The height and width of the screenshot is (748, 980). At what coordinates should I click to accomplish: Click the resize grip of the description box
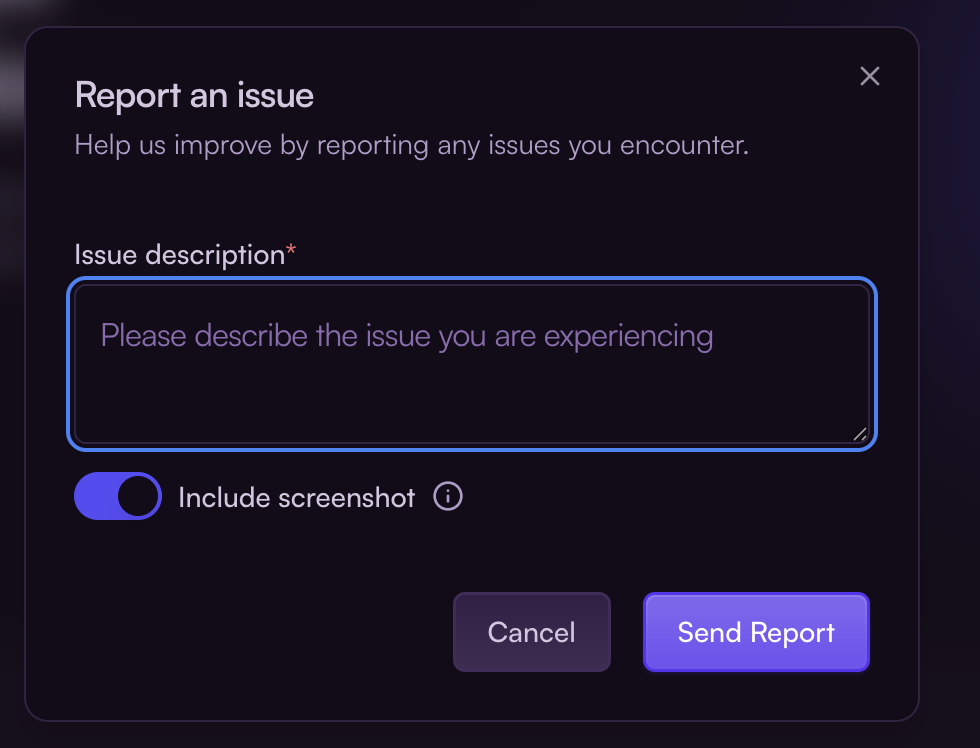pos(860,434)
